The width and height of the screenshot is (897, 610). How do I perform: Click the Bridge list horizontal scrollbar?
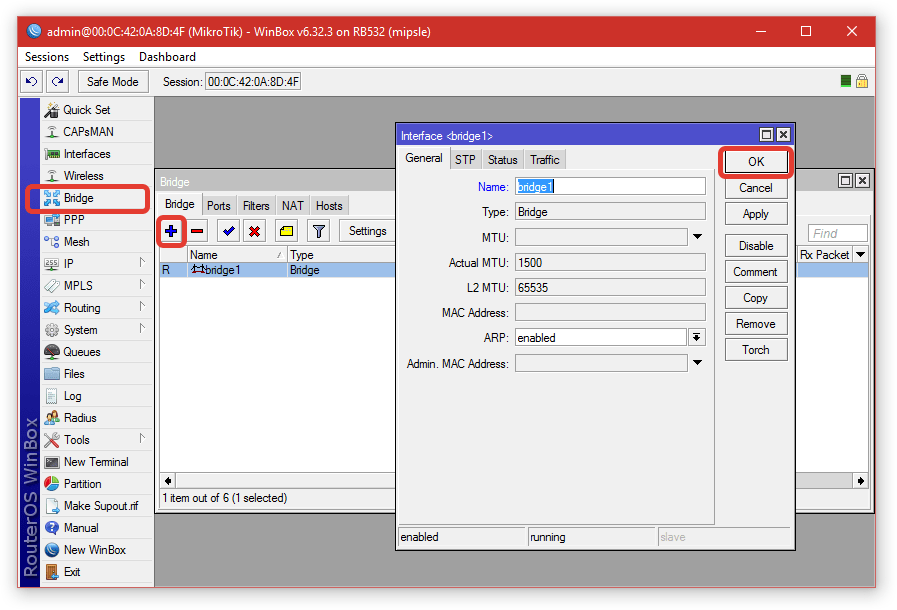(x=280, y=481)
